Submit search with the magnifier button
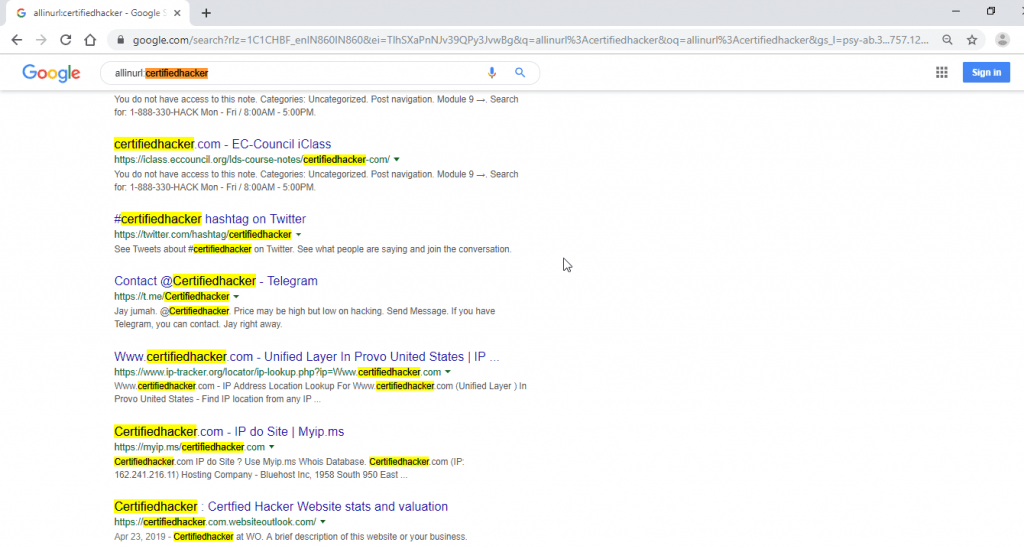This screenshot has width=1024, height=549. tap(520, 72)
